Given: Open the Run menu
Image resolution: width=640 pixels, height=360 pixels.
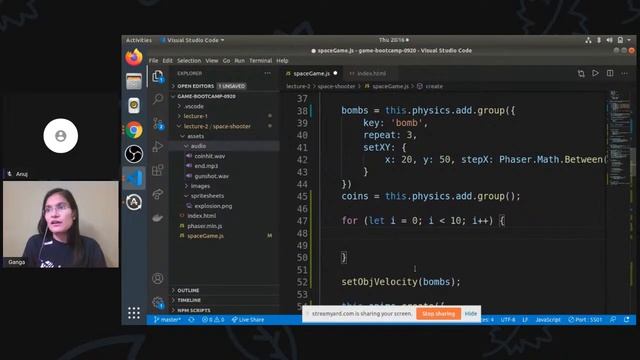Looking at the screenshot, I should tap(240, 60).
